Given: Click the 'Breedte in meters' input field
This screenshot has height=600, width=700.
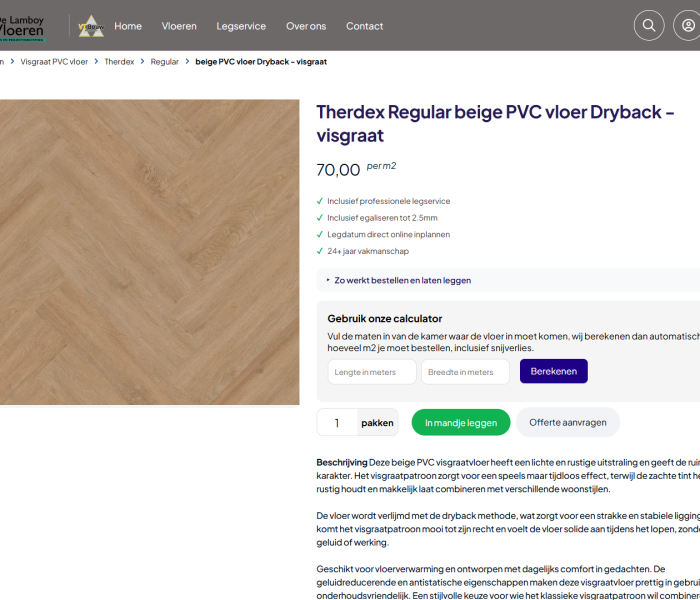Looking at the screenshot, I should click(465, 372).
